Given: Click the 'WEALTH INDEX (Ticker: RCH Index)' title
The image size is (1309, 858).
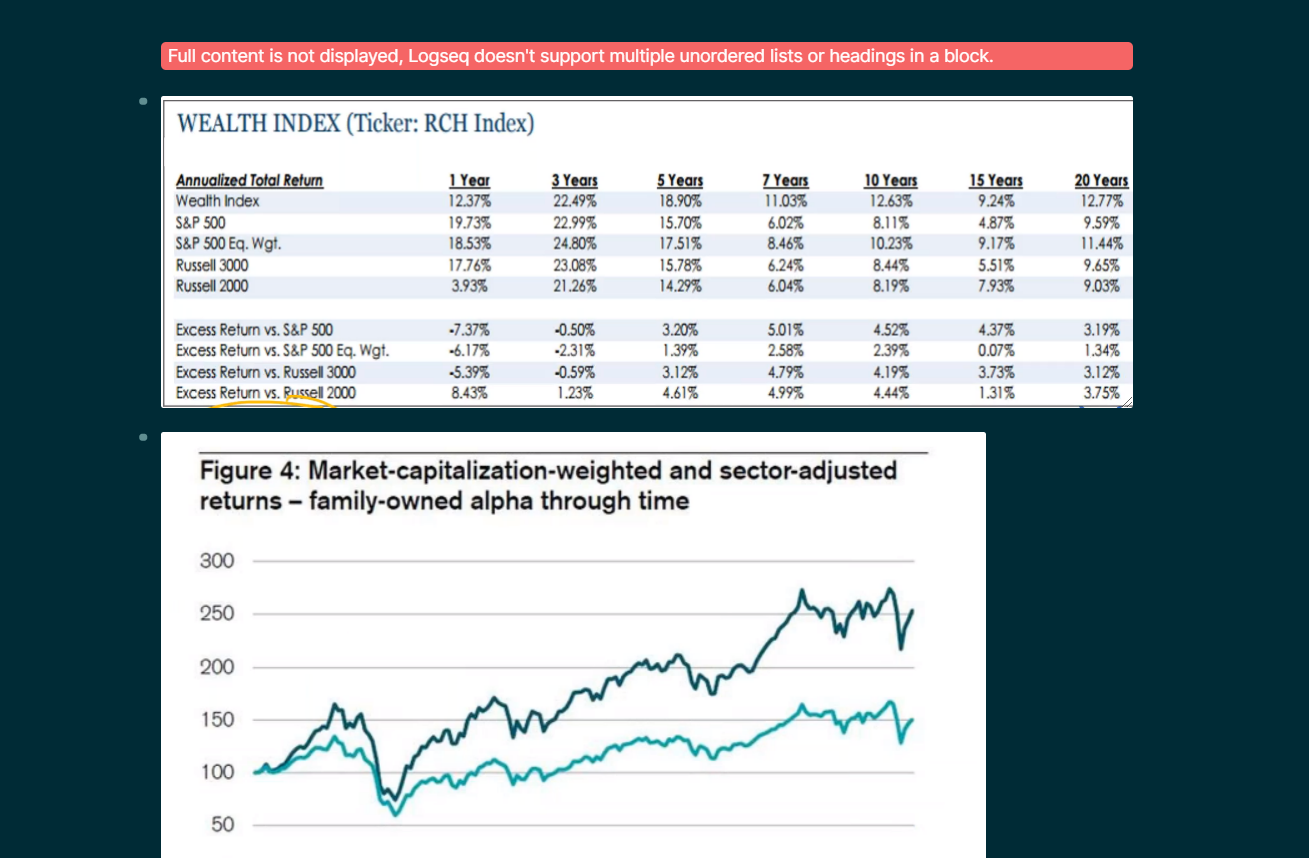Looking at the screenshot, I should pyautogui.click(x=355, y=124).
